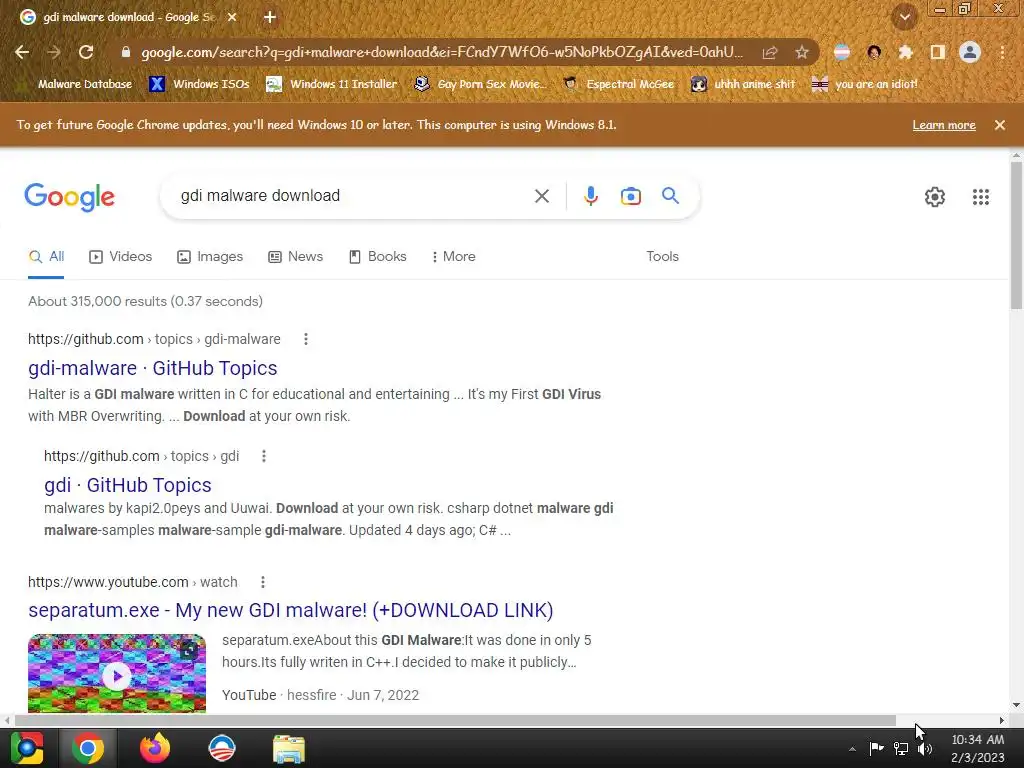Viewport: 1024px width, 768px height.
Task: Show hidden system tray icons
Action: (852, 749)
